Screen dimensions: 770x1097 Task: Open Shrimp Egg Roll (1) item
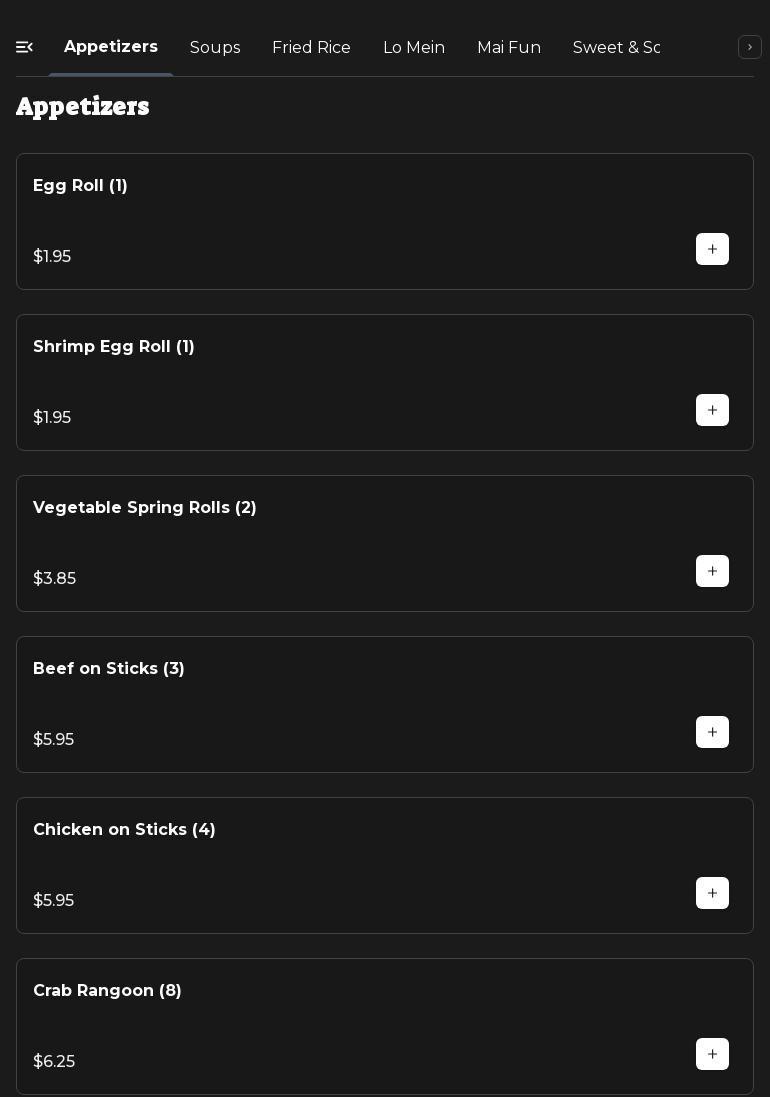(114, 347)
